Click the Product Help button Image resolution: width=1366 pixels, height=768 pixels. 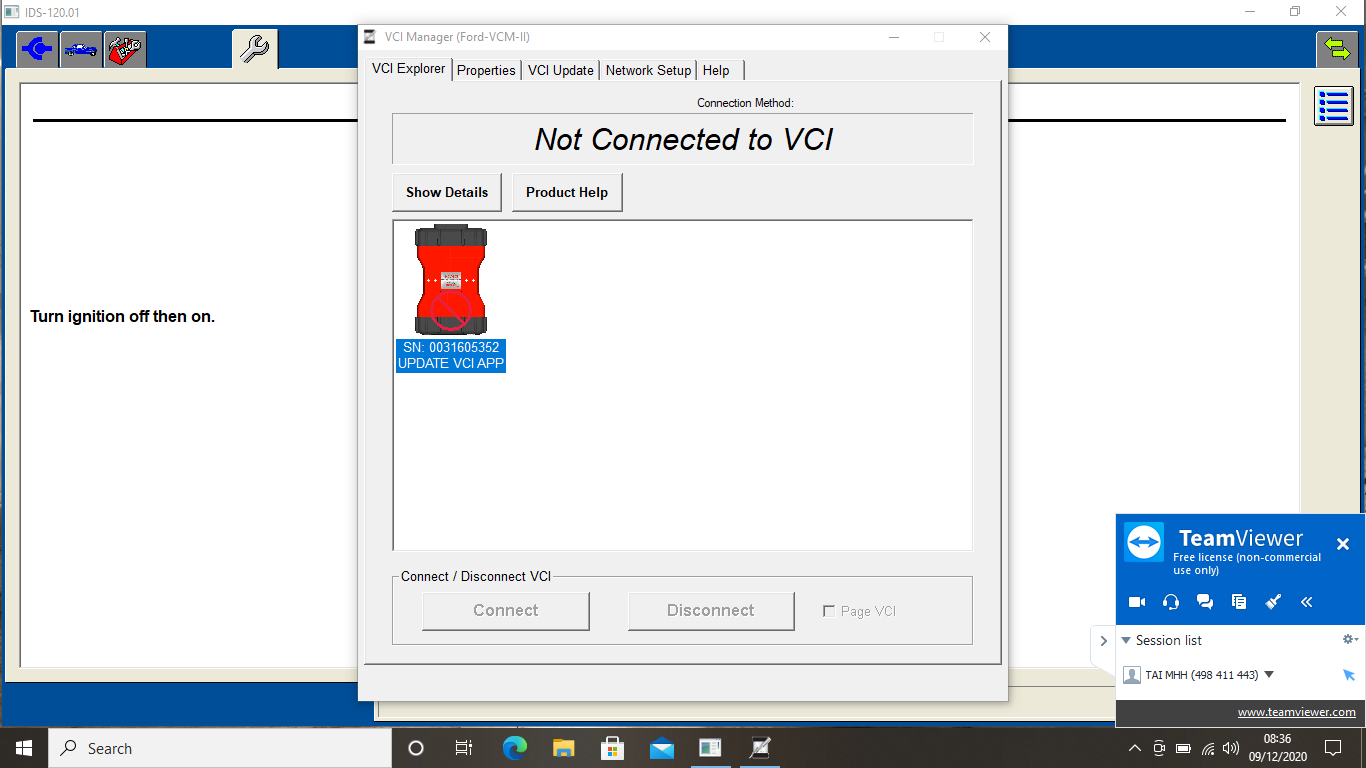[x=567, y=192]
